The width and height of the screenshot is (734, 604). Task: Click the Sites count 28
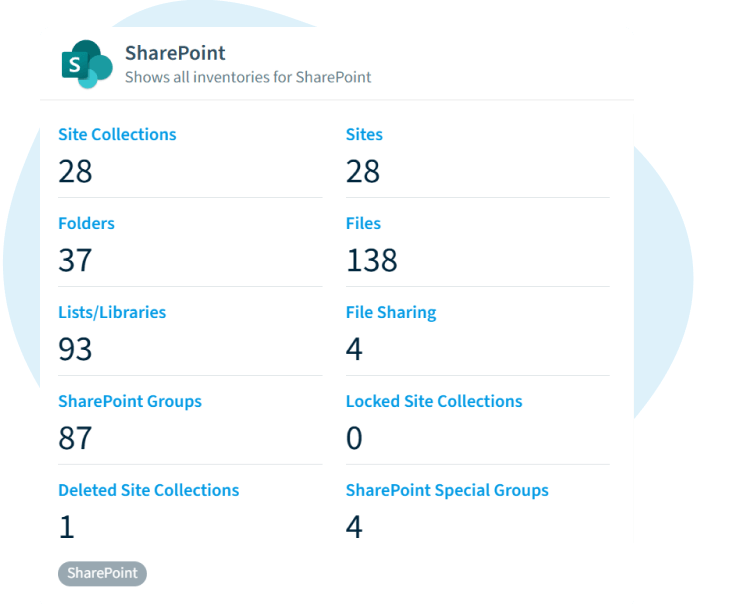[x=363, y=171]
